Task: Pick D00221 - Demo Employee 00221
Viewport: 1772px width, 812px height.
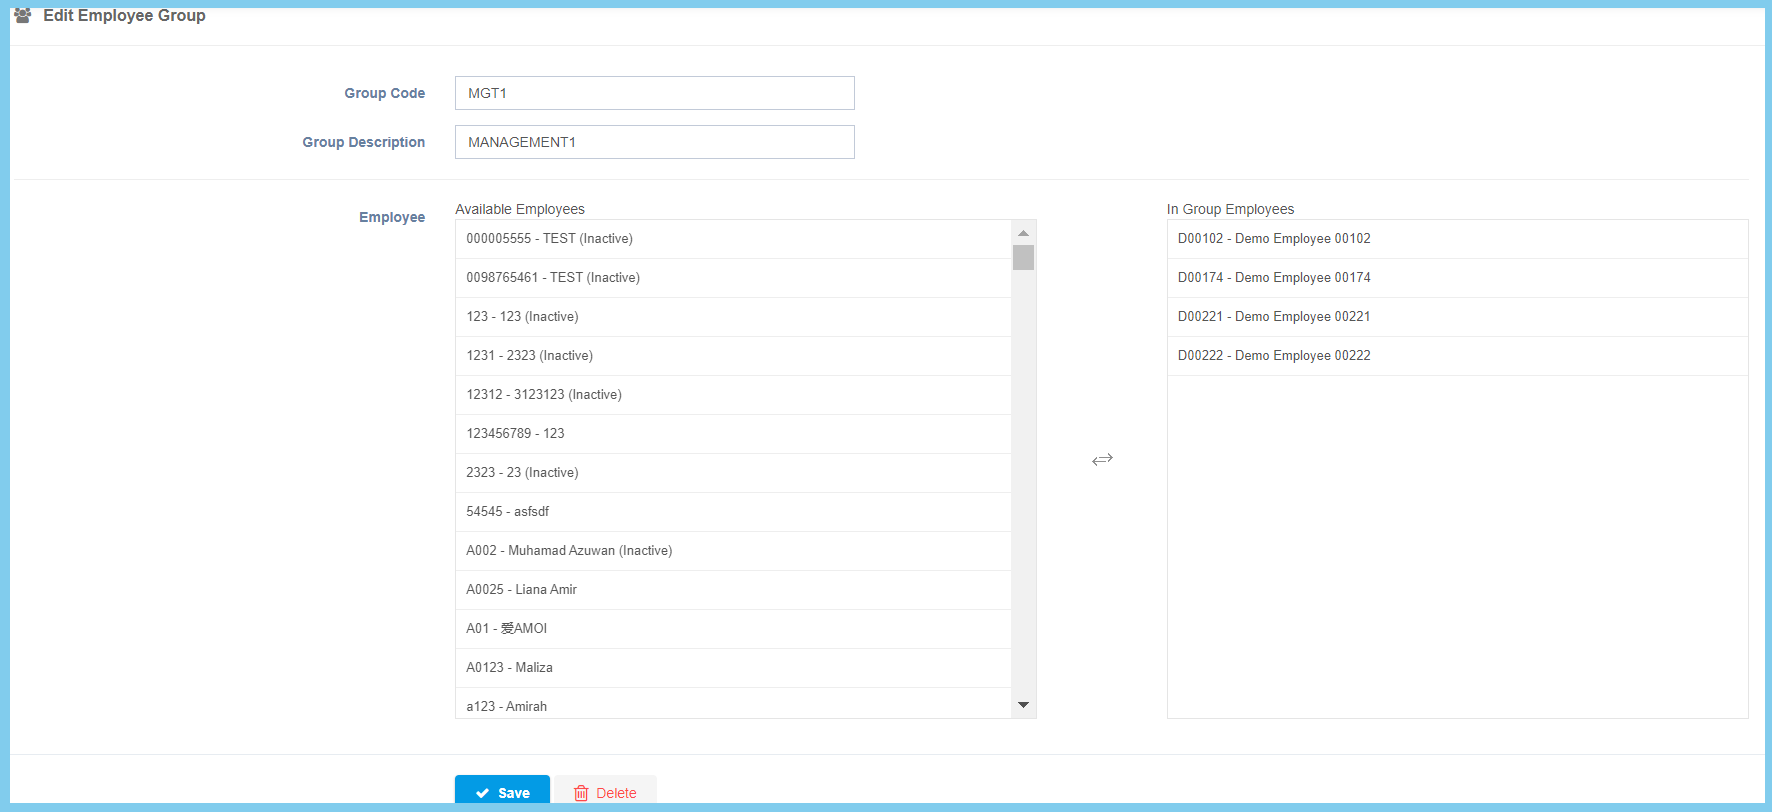Action: point(1456,317)
